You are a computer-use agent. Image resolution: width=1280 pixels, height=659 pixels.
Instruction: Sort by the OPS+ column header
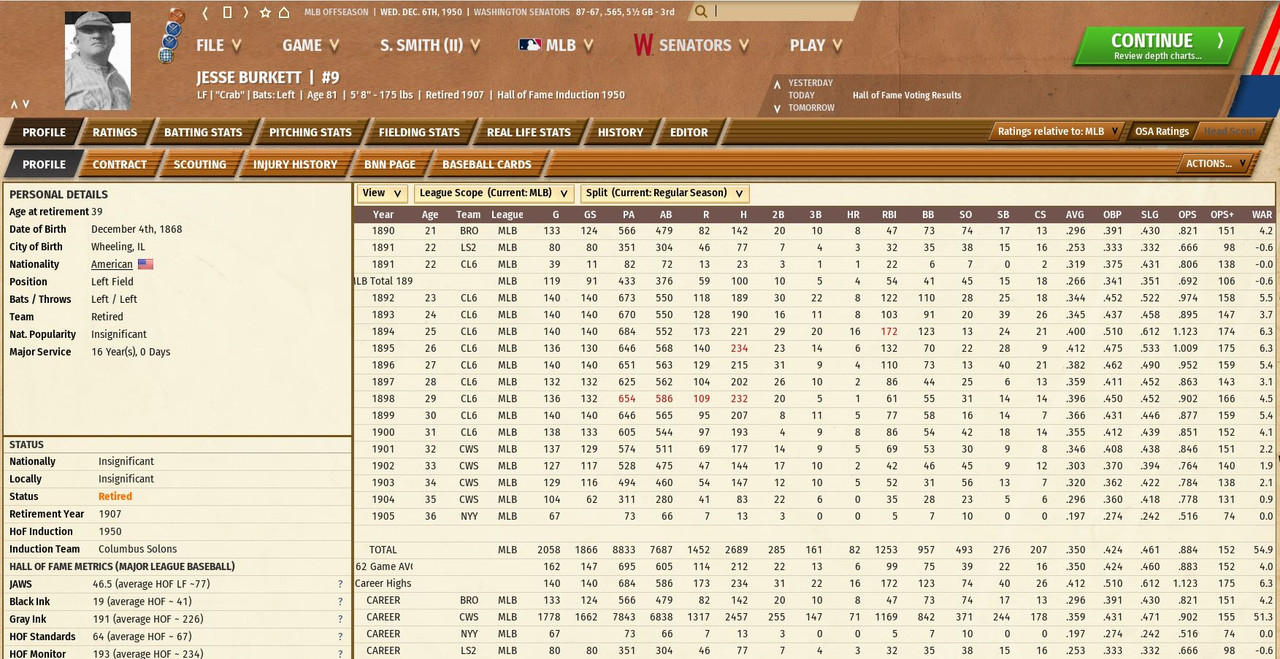click(1224, 214)
